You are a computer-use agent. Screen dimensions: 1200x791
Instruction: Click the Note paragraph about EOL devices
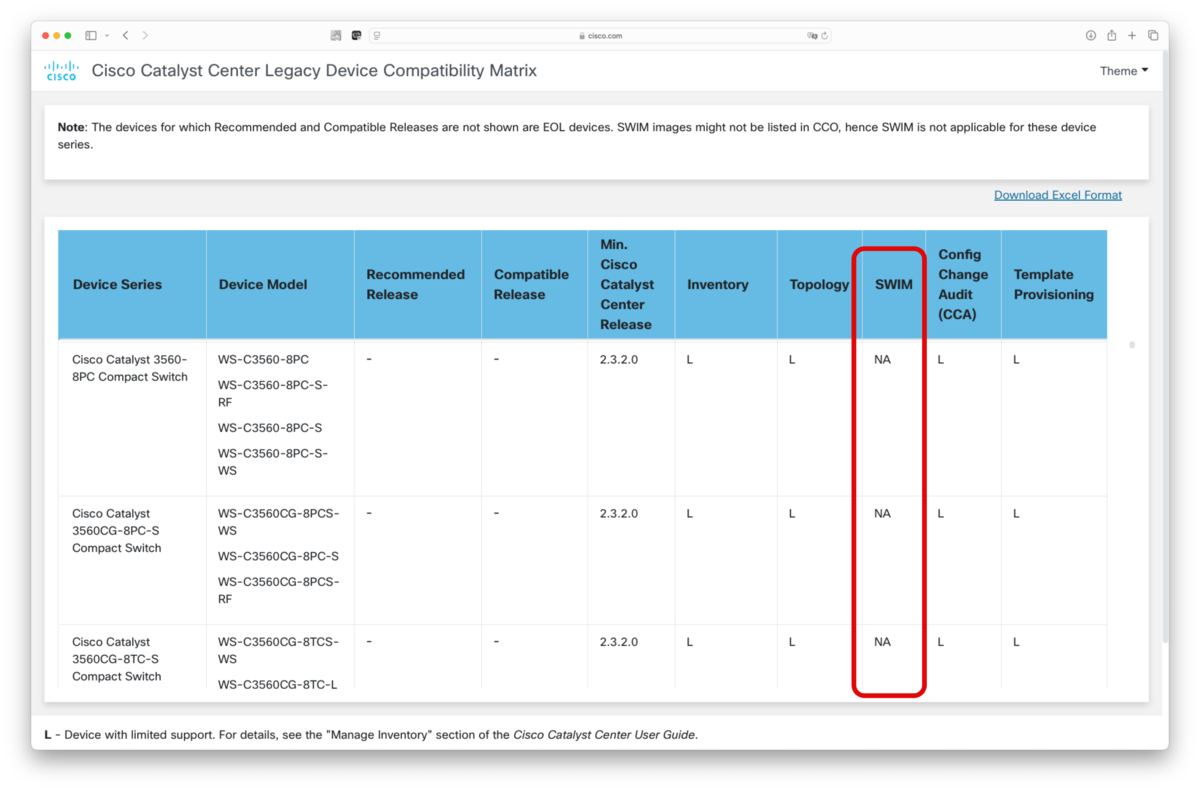(x=577, y=136)
